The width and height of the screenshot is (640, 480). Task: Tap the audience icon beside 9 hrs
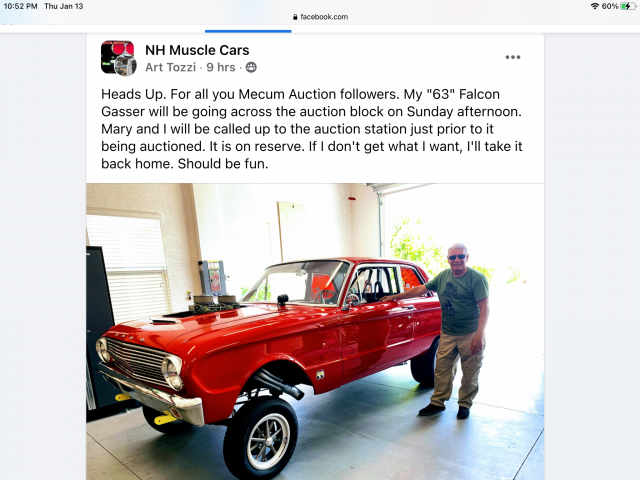[x=251, y=67]
